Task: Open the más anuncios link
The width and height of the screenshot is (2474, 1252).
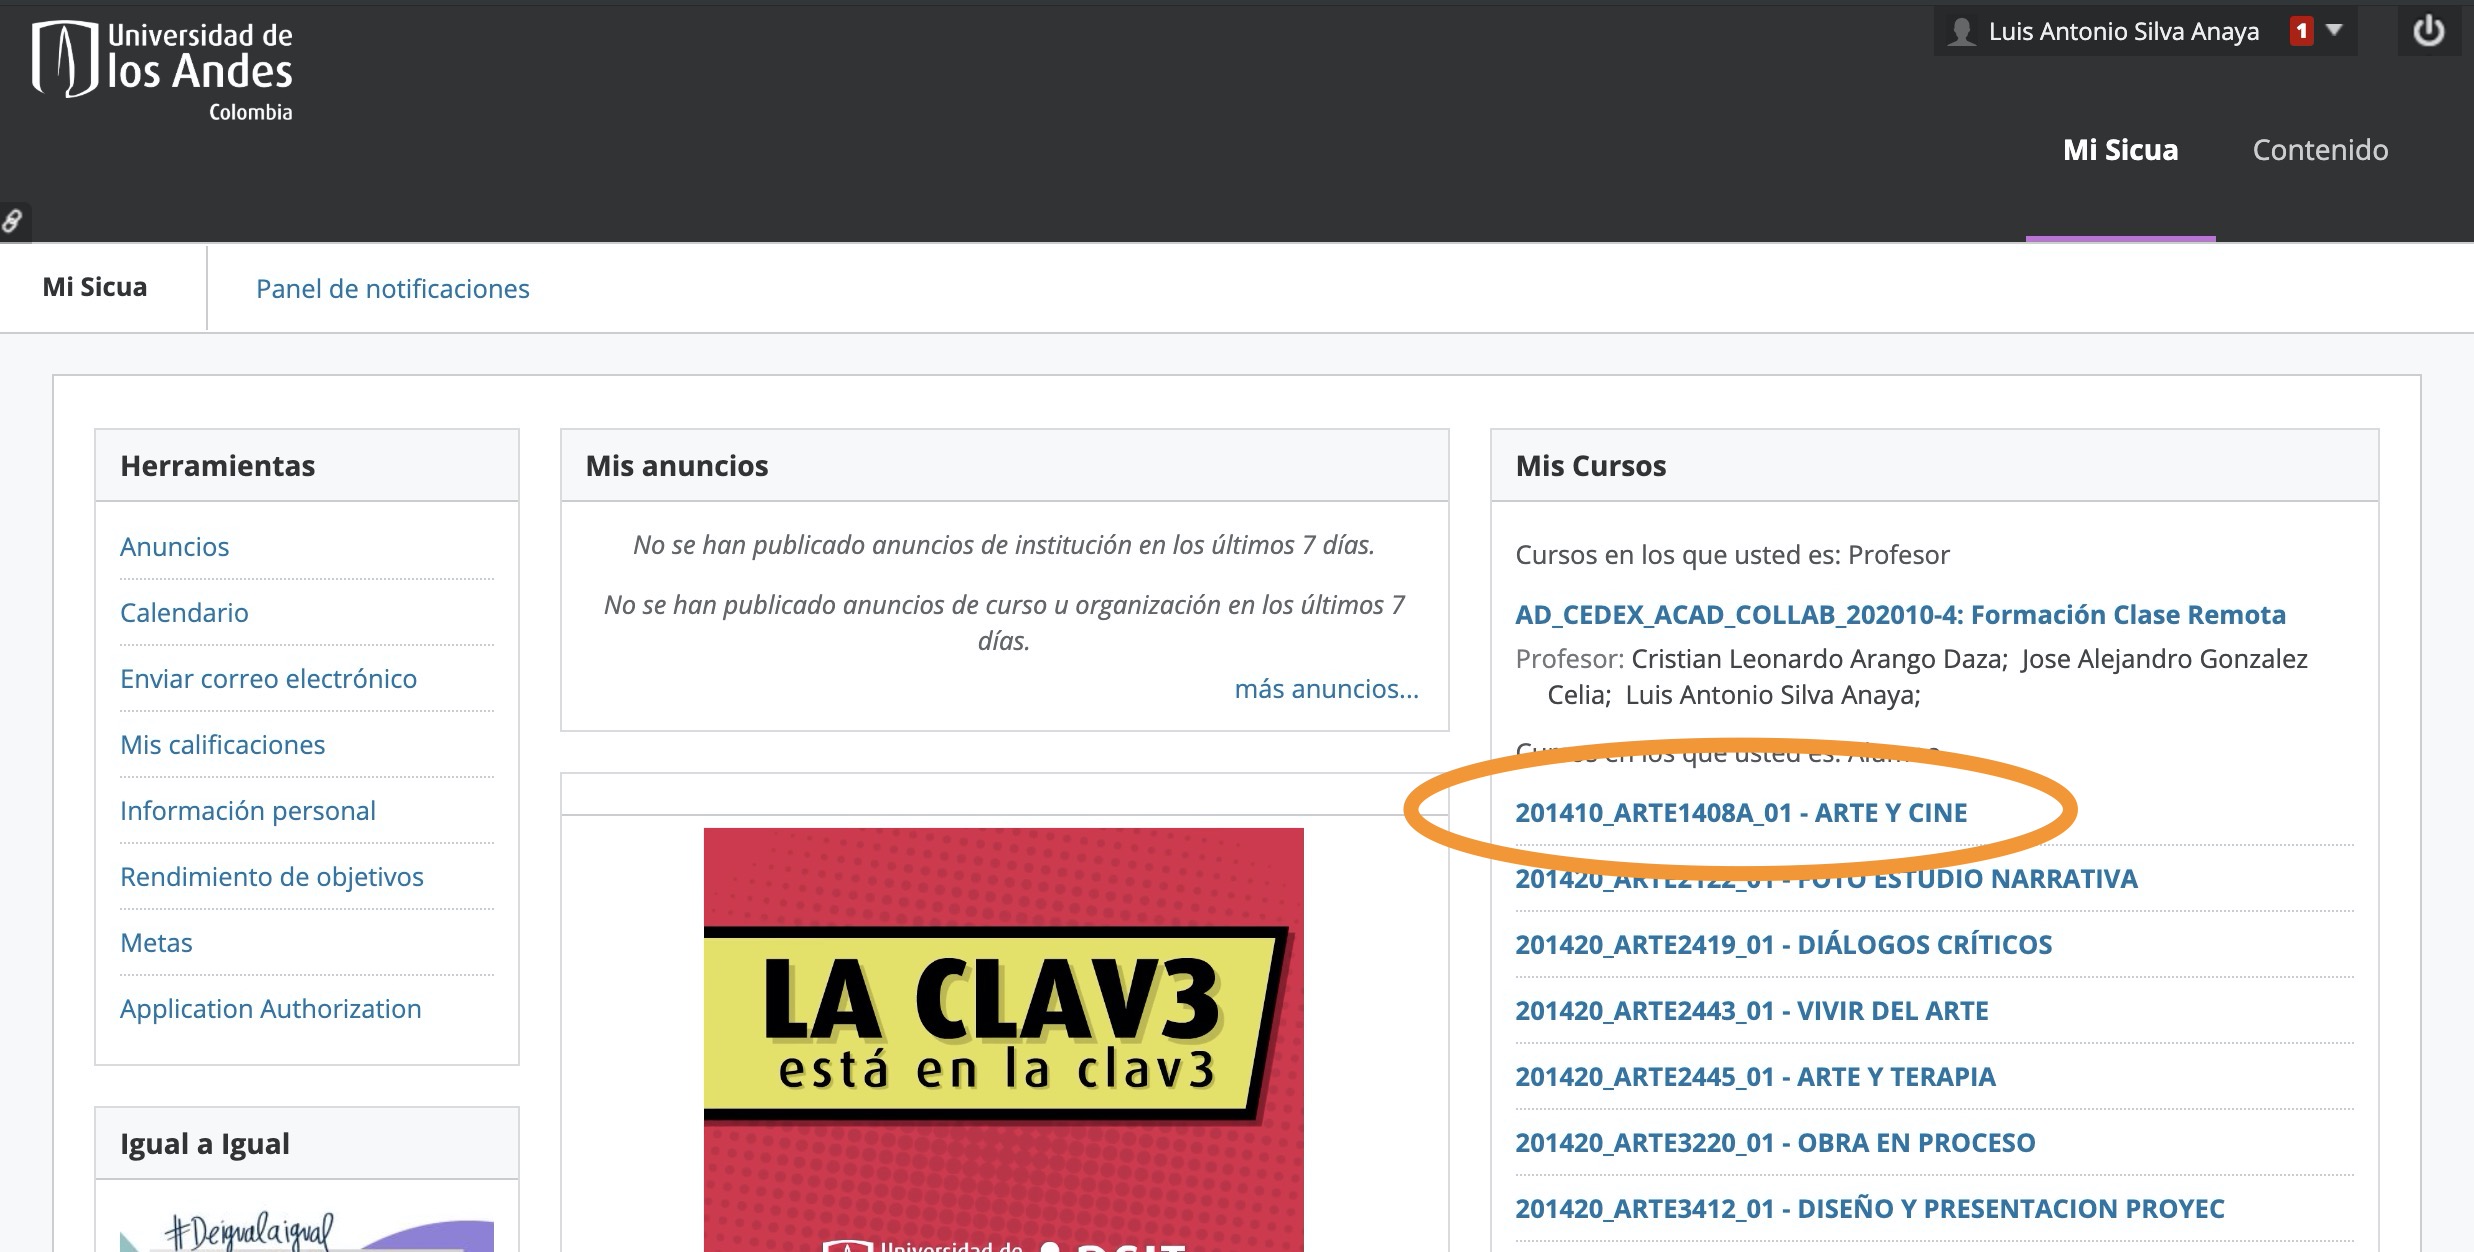Action: 1326,689
